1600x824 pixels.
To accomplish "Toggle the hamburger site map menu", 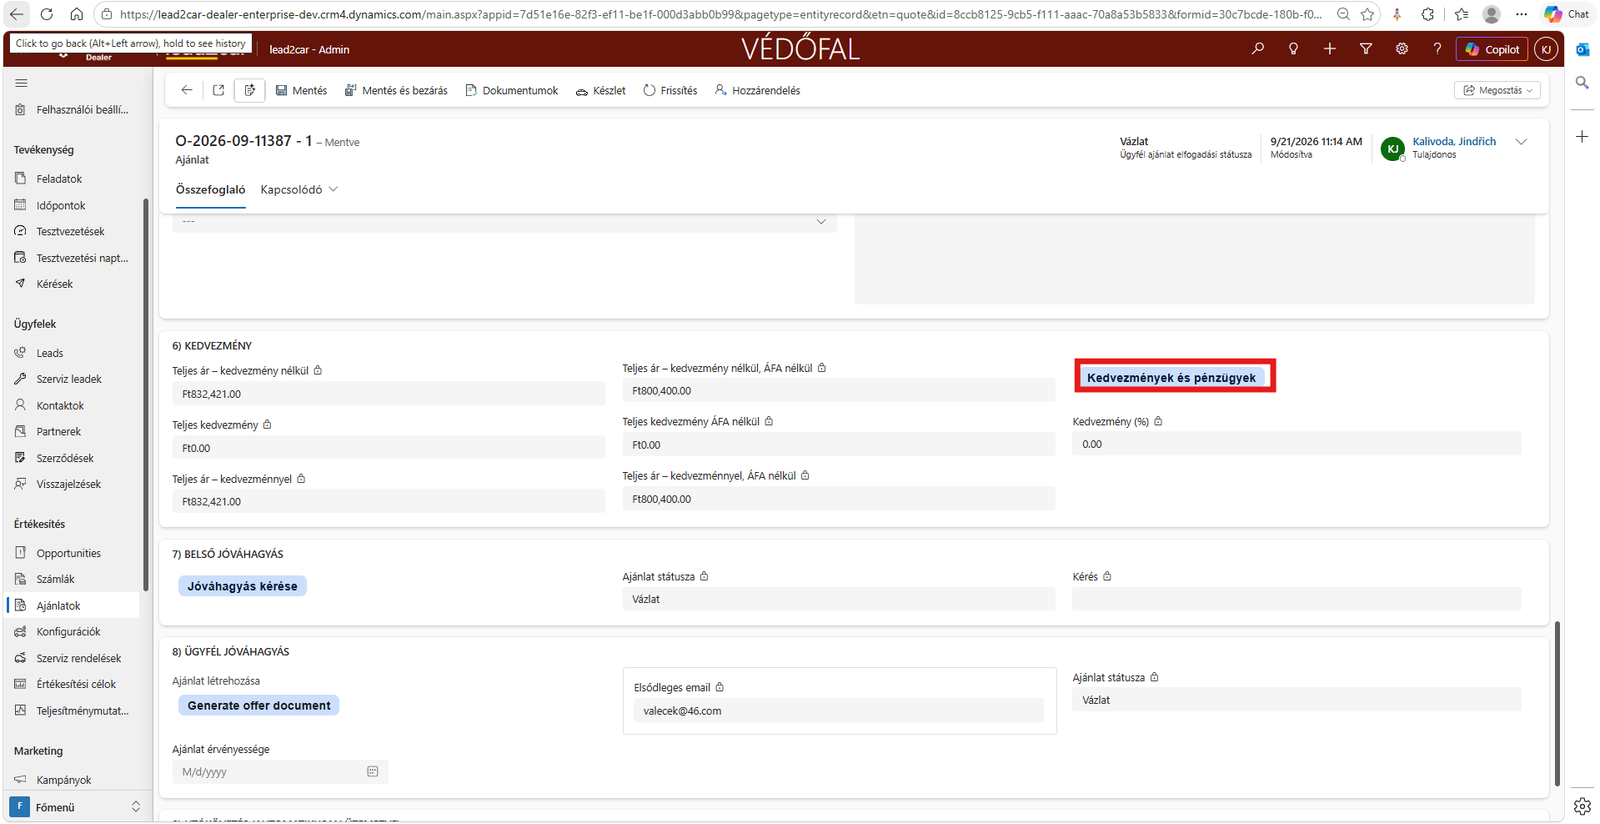I will [21, 83].
